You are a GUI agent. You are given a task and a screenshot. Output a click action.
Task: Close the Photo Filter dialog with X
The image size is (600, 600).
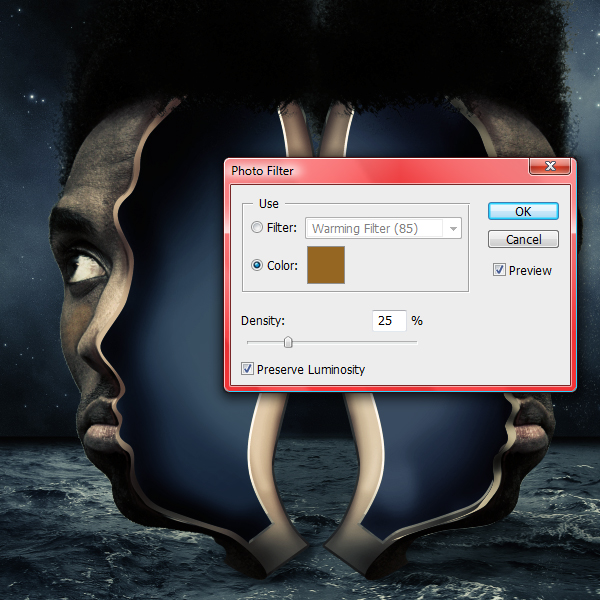tap(550, 166)
